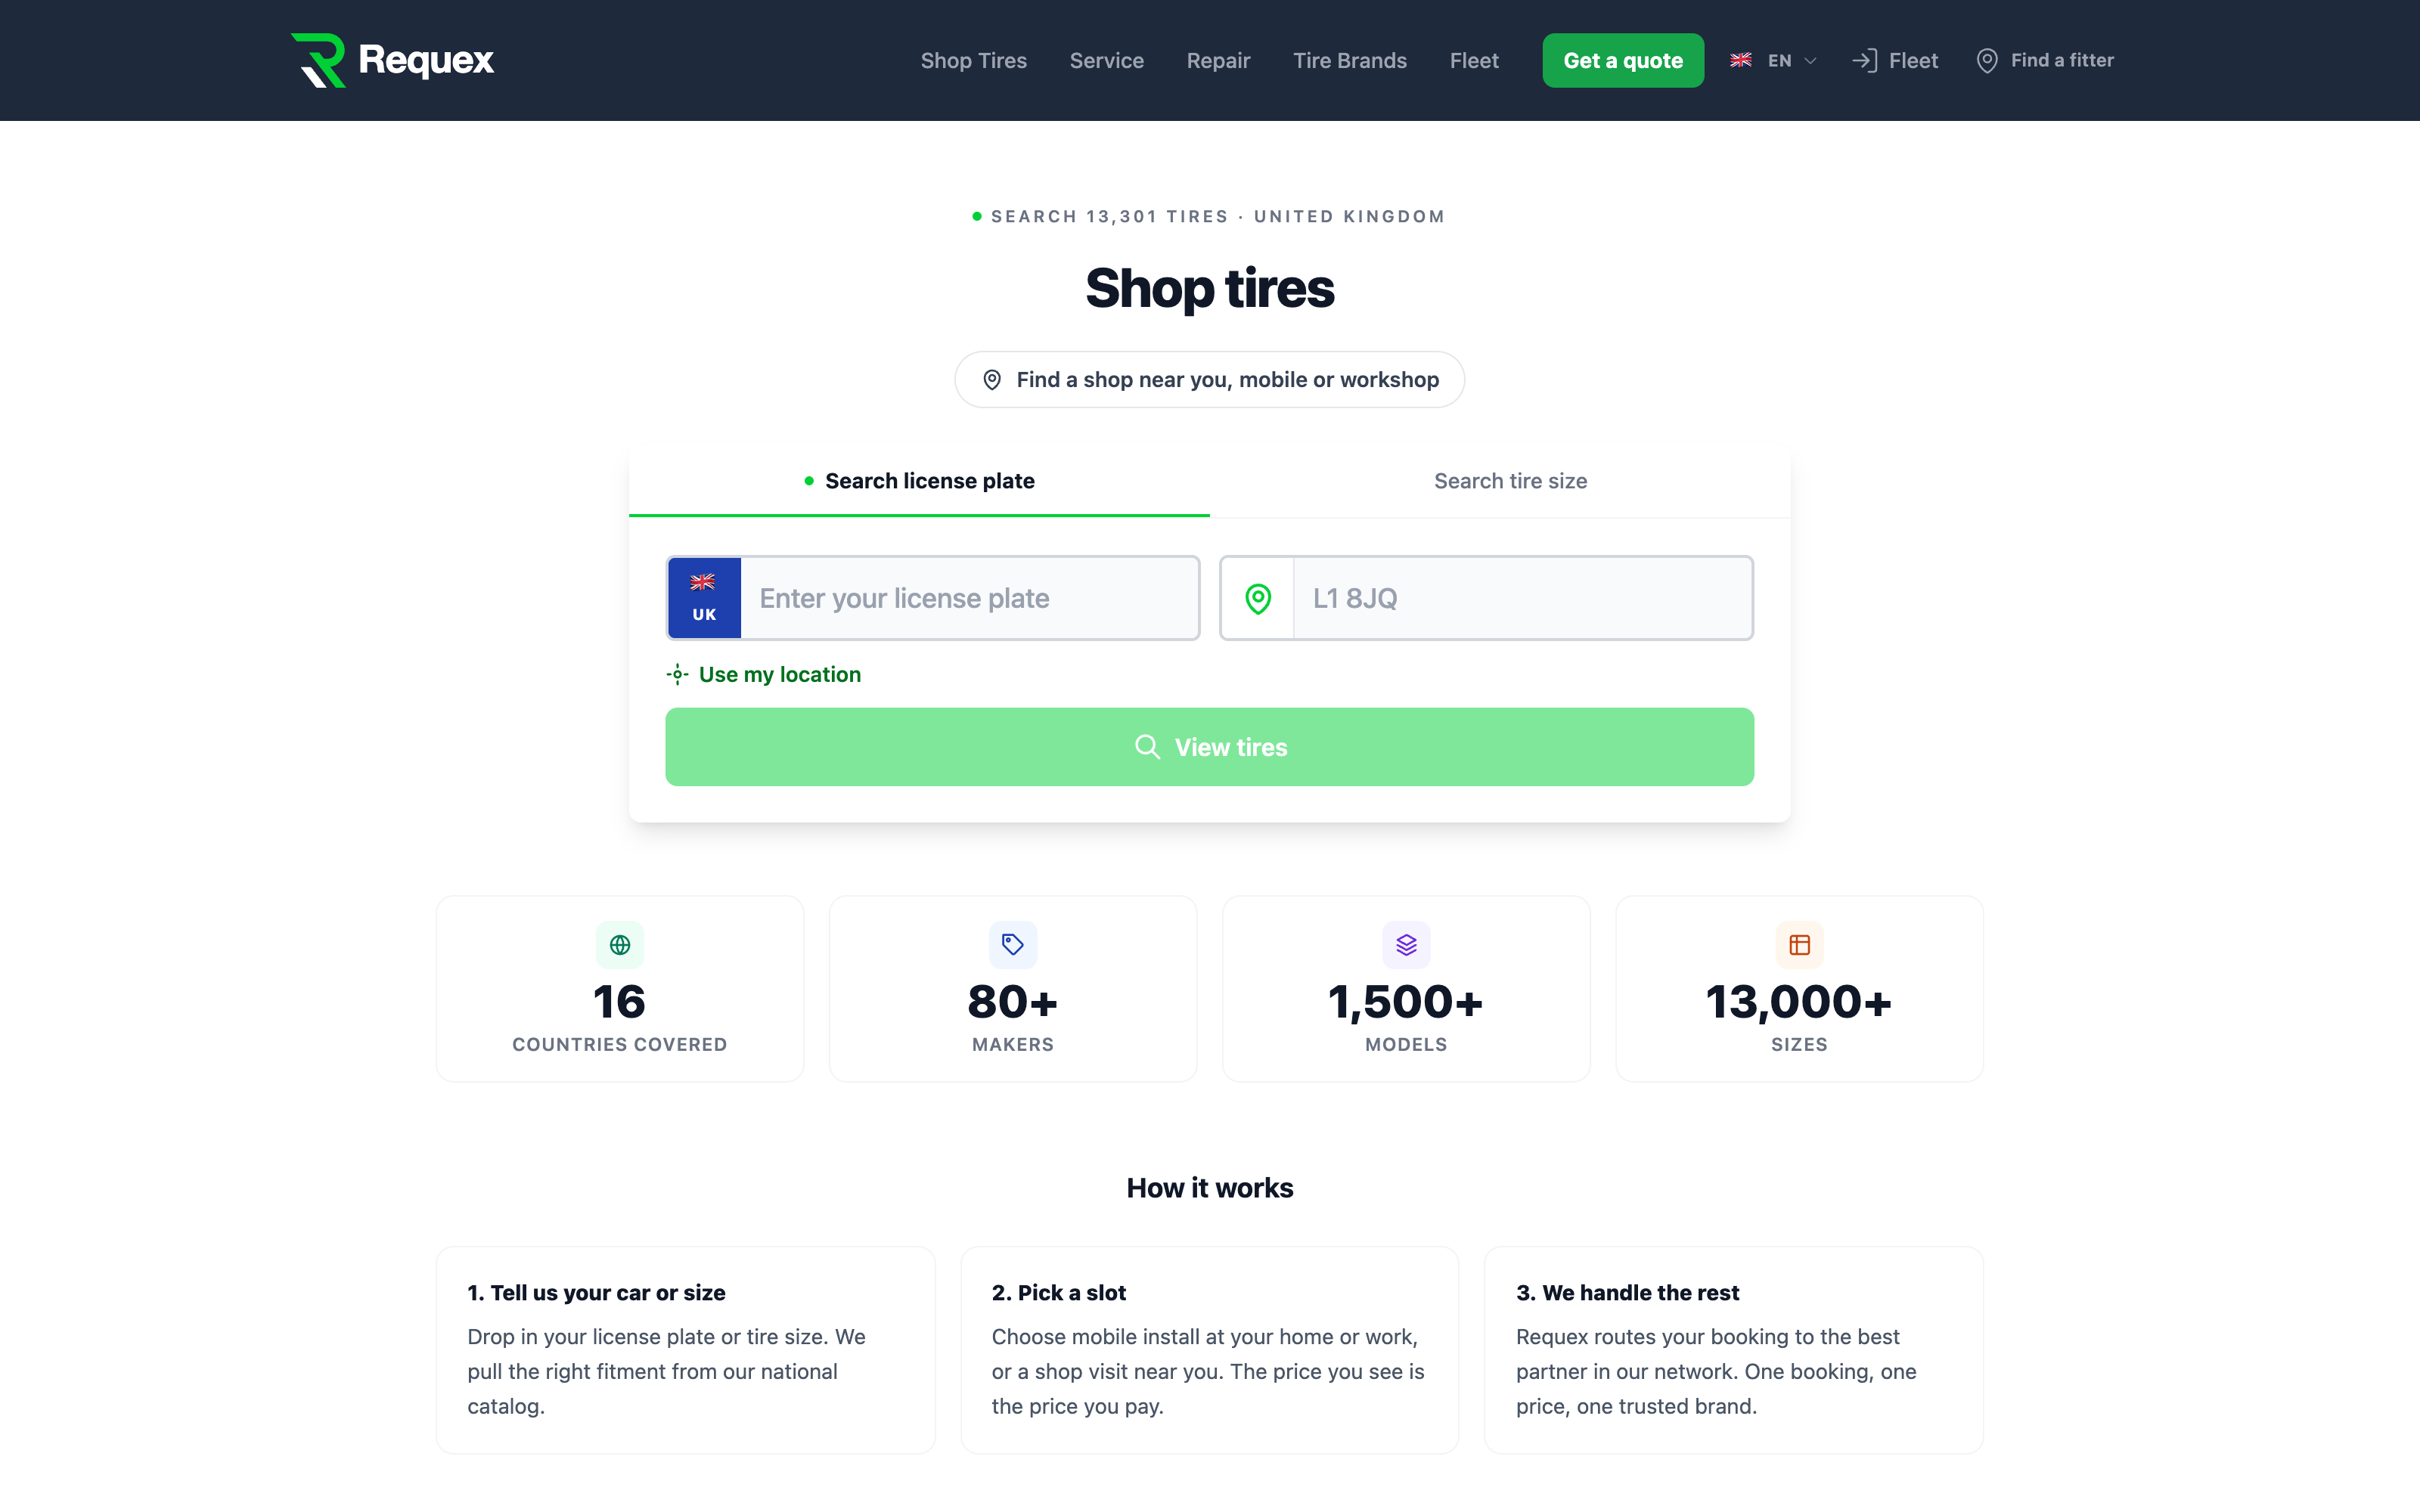Screen dimensions: 2420x1512
Task: Click the Requex wordmark text
Action: click(426, 60)
